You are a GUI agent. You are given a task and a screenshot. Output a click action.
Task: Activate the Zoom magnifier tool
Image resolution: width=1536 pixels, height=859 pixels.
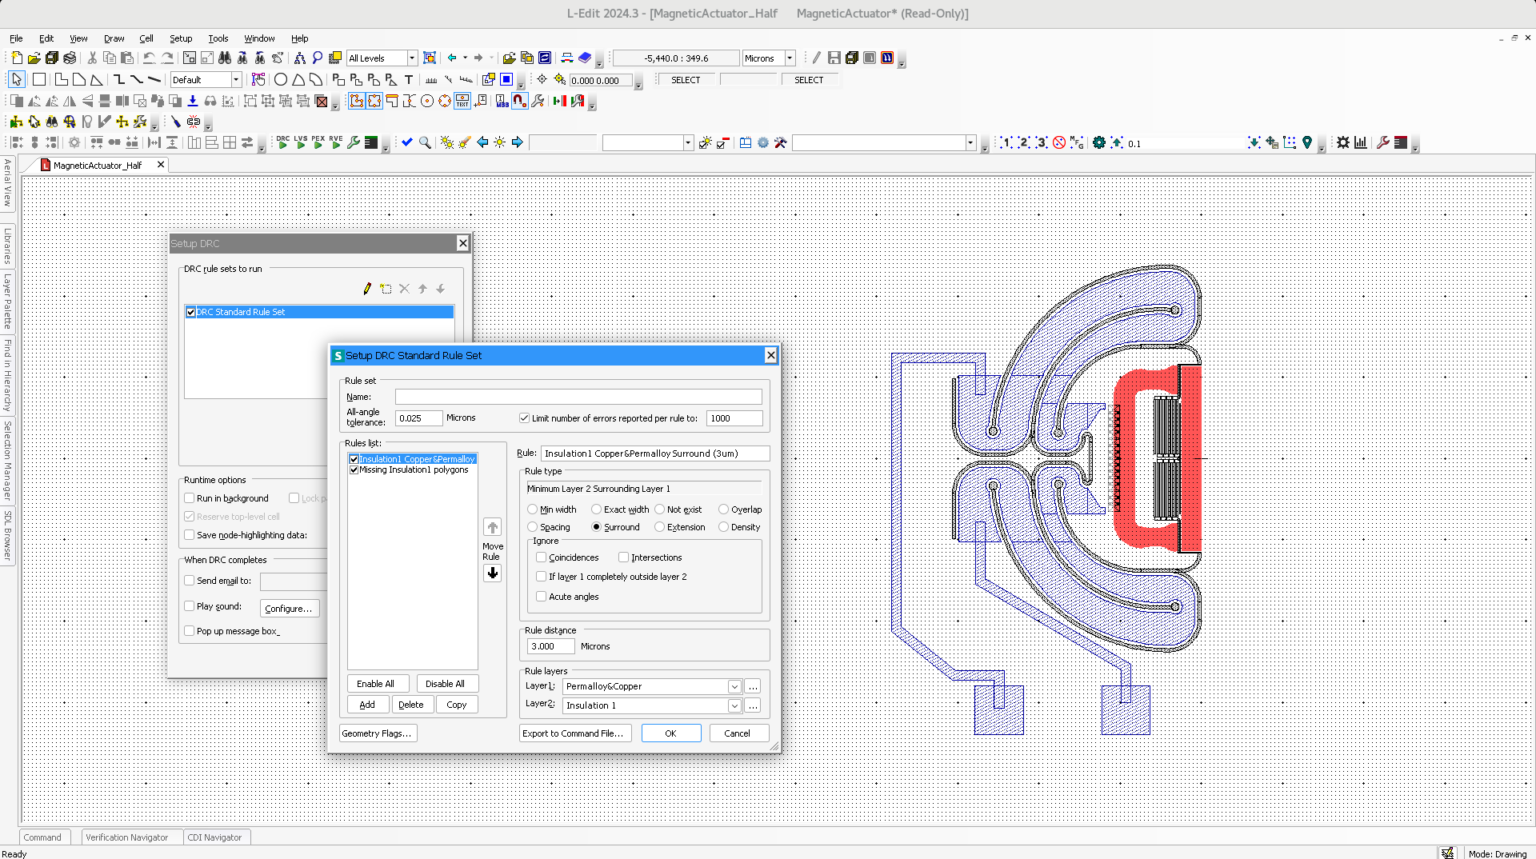(x=426, y=142)
